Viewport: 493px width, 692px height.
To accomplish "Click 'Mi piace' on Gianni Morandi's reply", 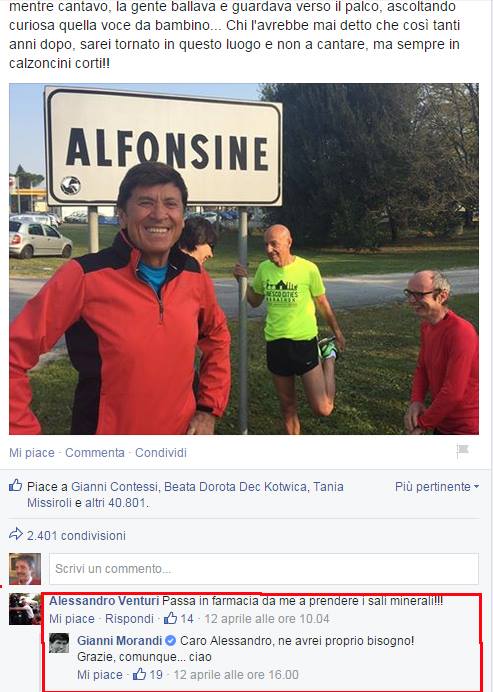I will pyautogui.click(x=100, y=675).
